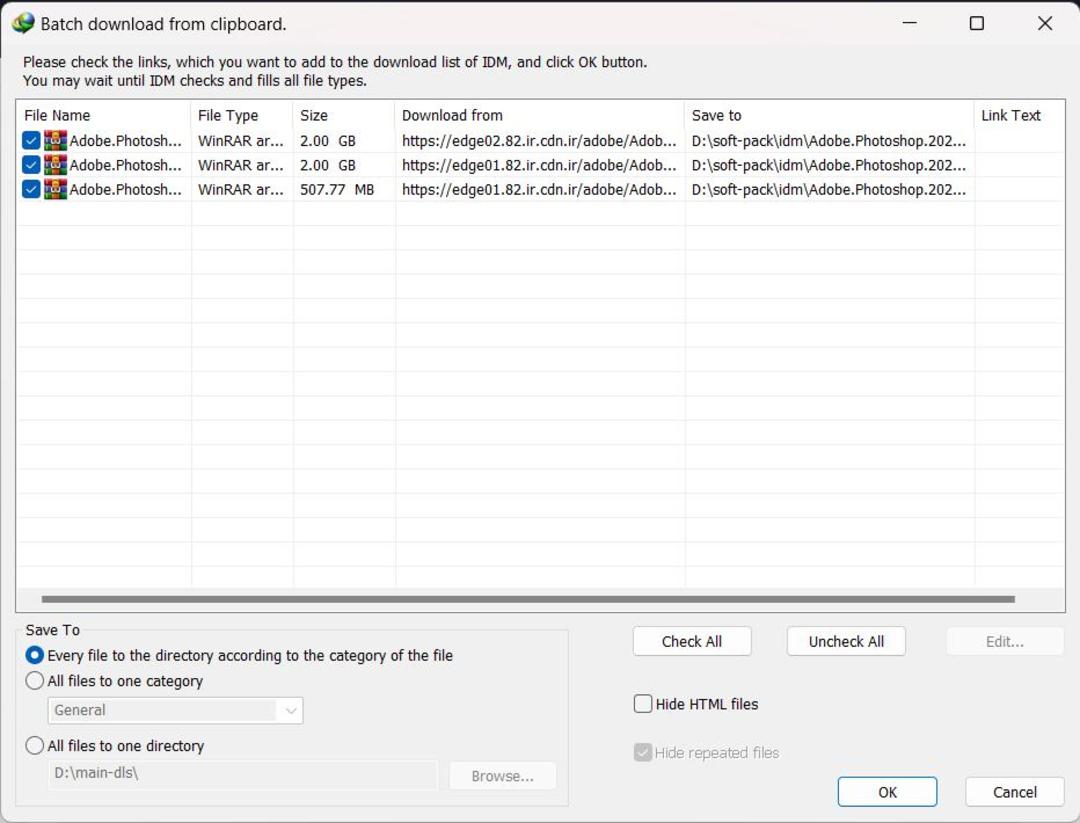Screen dimensions: 1080x823
Task: Click WinRAR icon of the 507.77 MB file
Action: click(55, 189)
